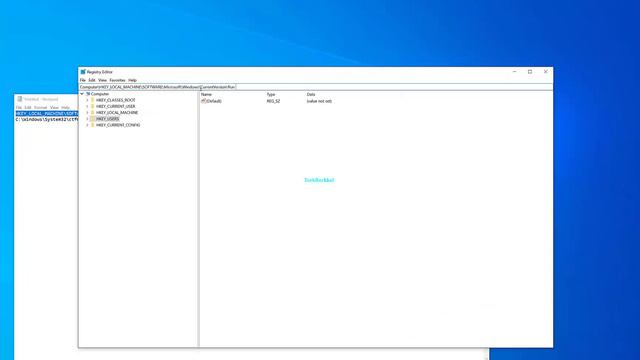The width and height of the screenshot is (640, 360).
Task: Sort values by the Name column header
Action: pos(206,94)
